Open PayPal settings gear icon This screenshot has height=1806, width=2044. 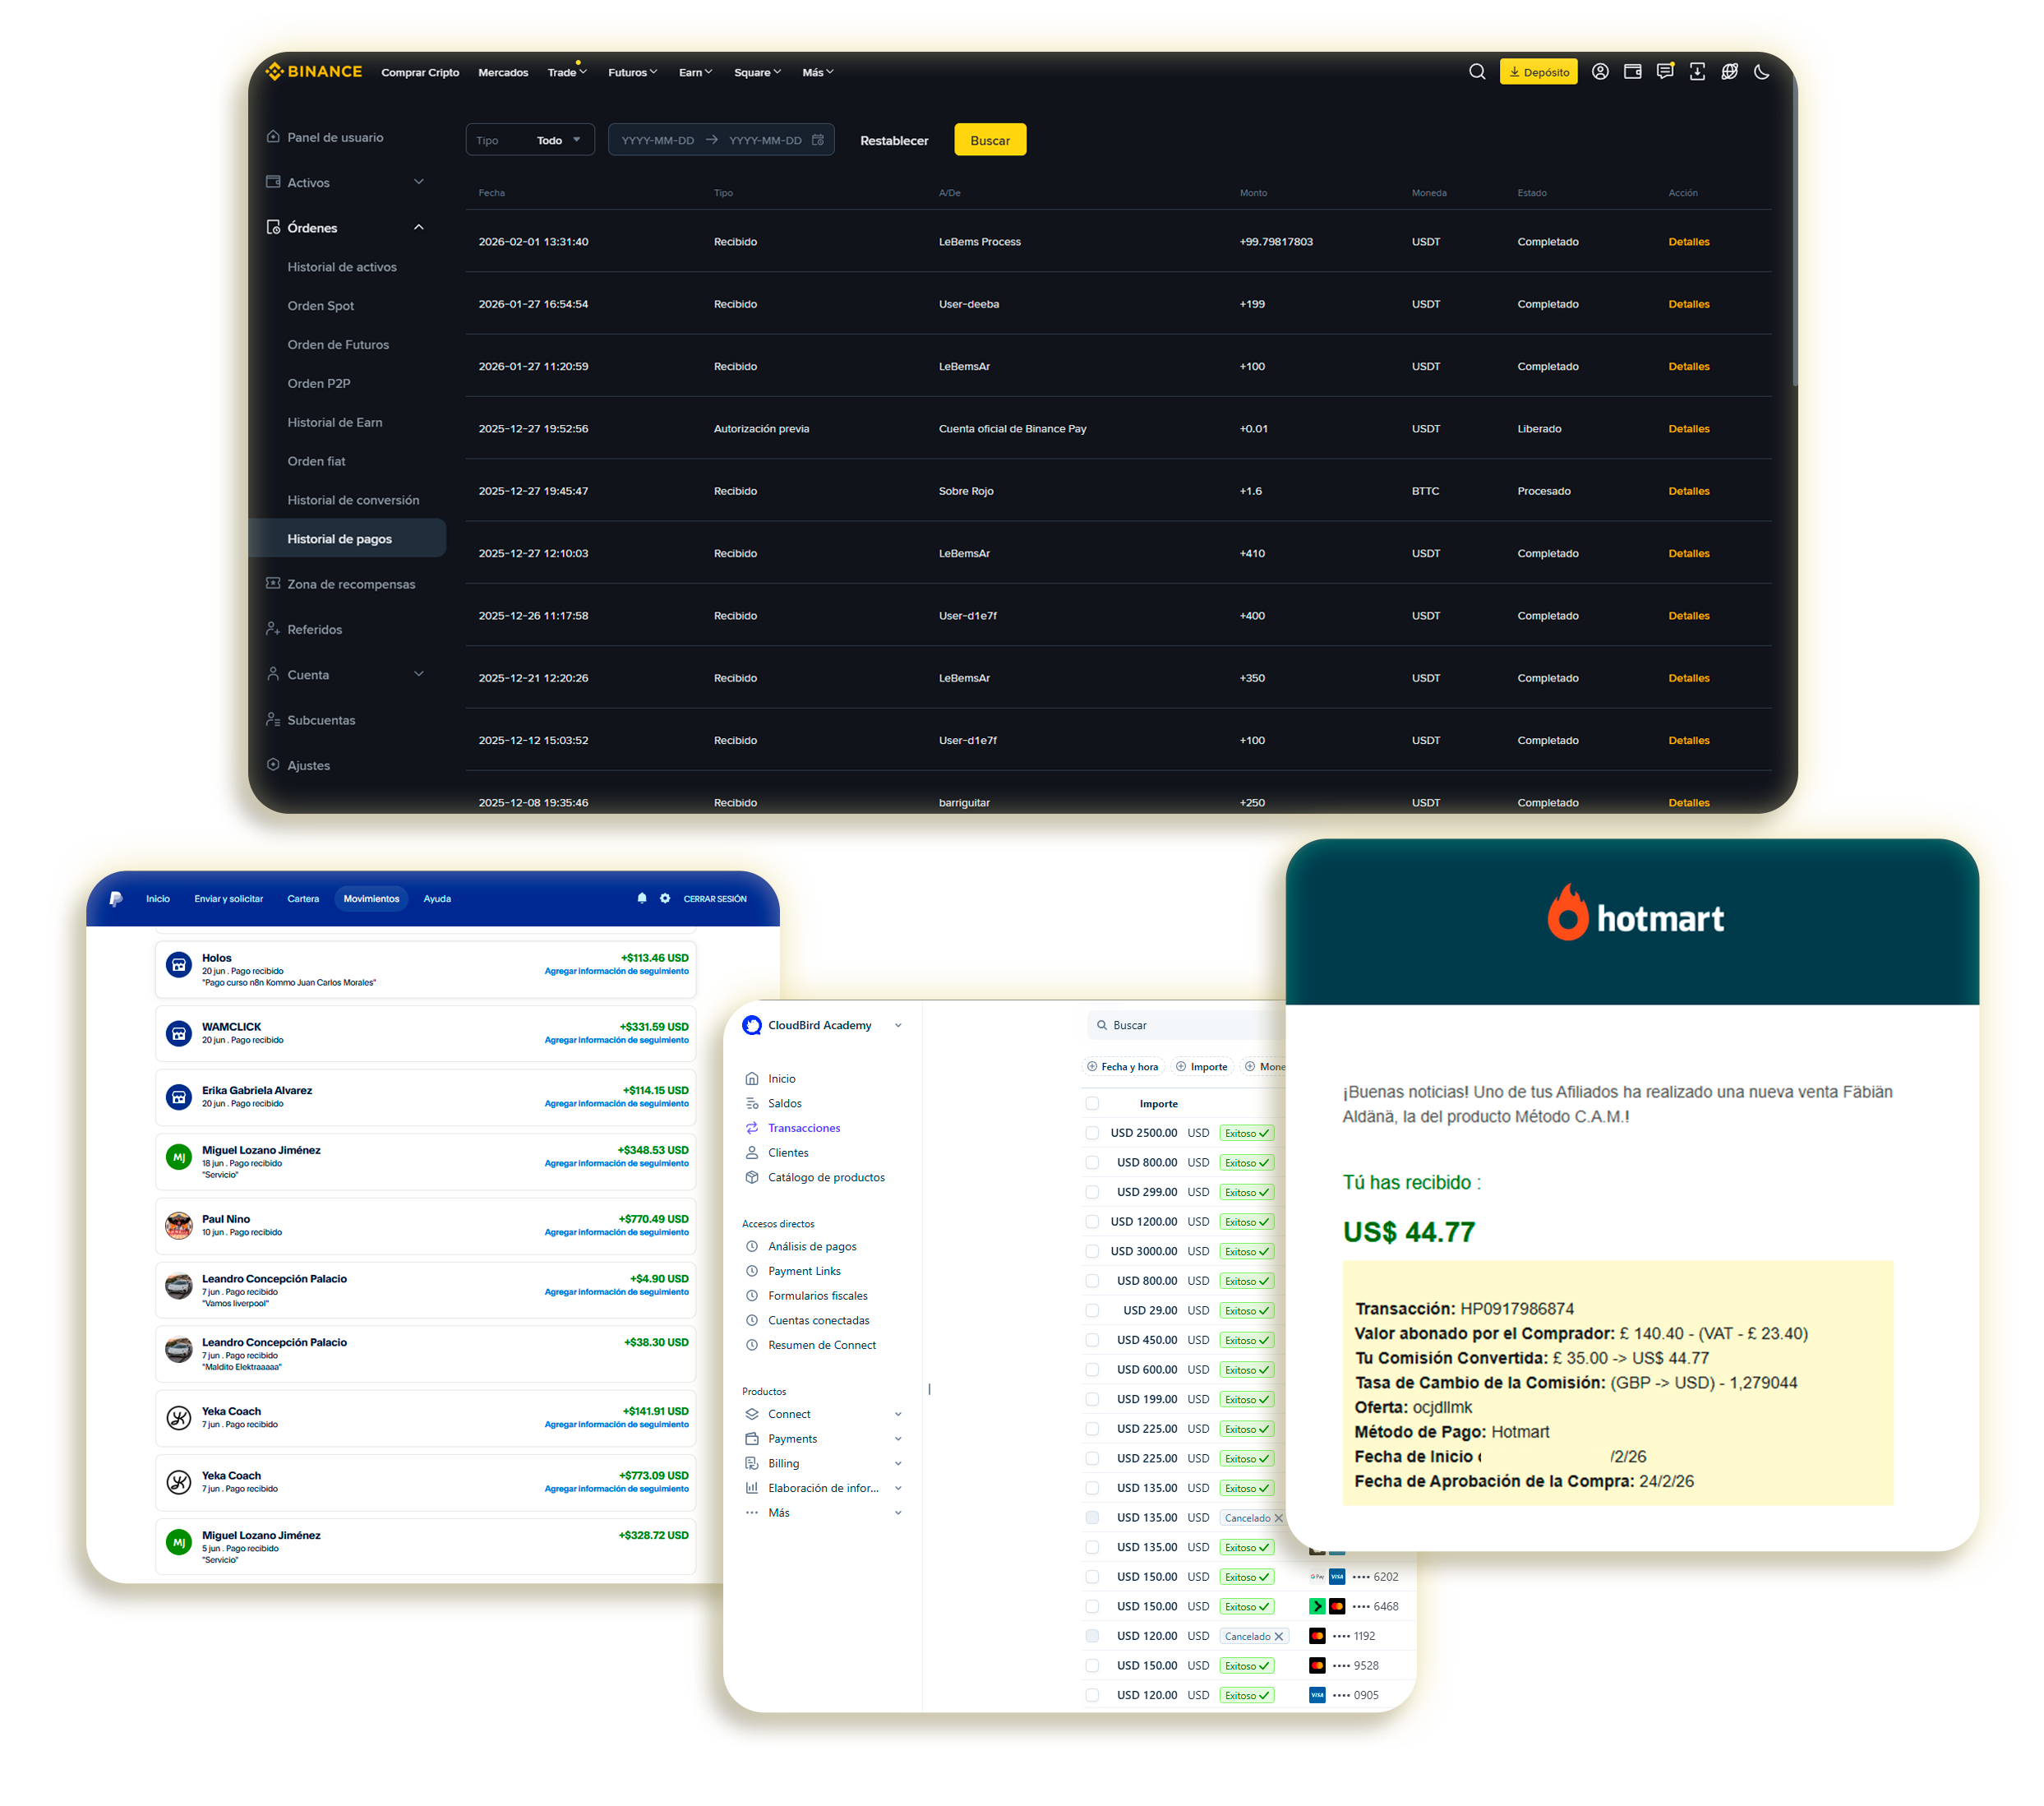[x=665, y=898]
